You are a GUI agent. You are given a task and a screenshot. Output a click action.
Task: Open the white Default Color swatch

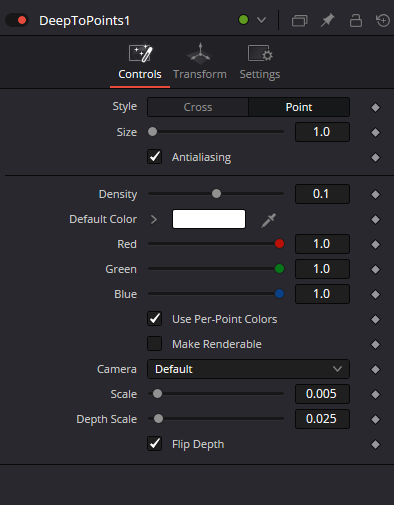tap(209, 219)
